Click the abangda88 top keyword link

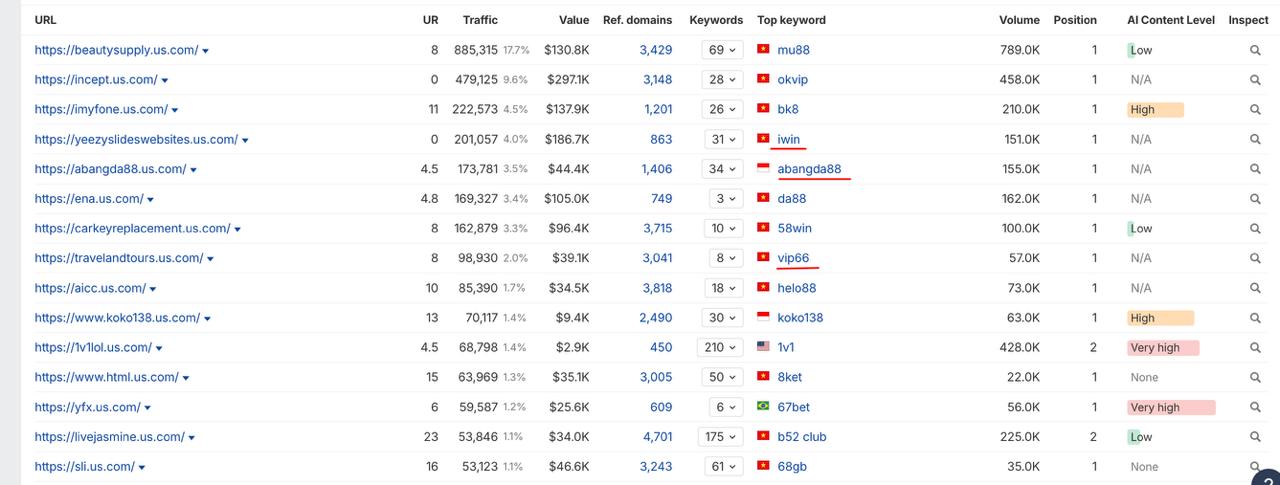(809, 169)
